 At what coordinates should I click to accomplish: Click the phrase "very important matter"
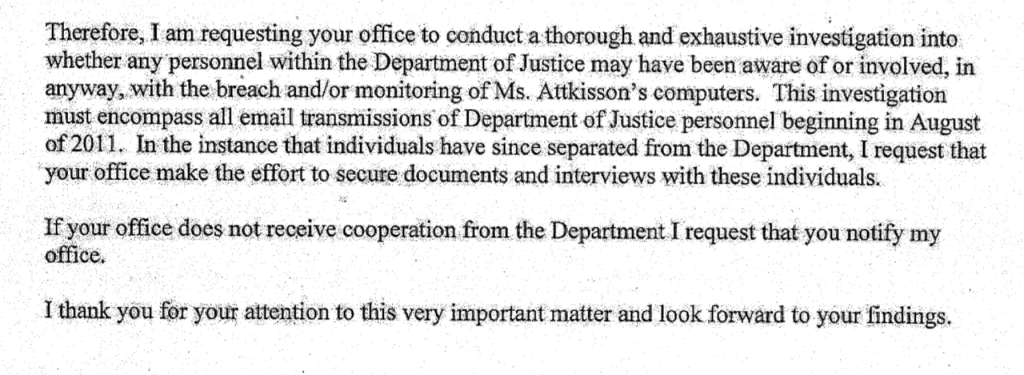point(497,314)
